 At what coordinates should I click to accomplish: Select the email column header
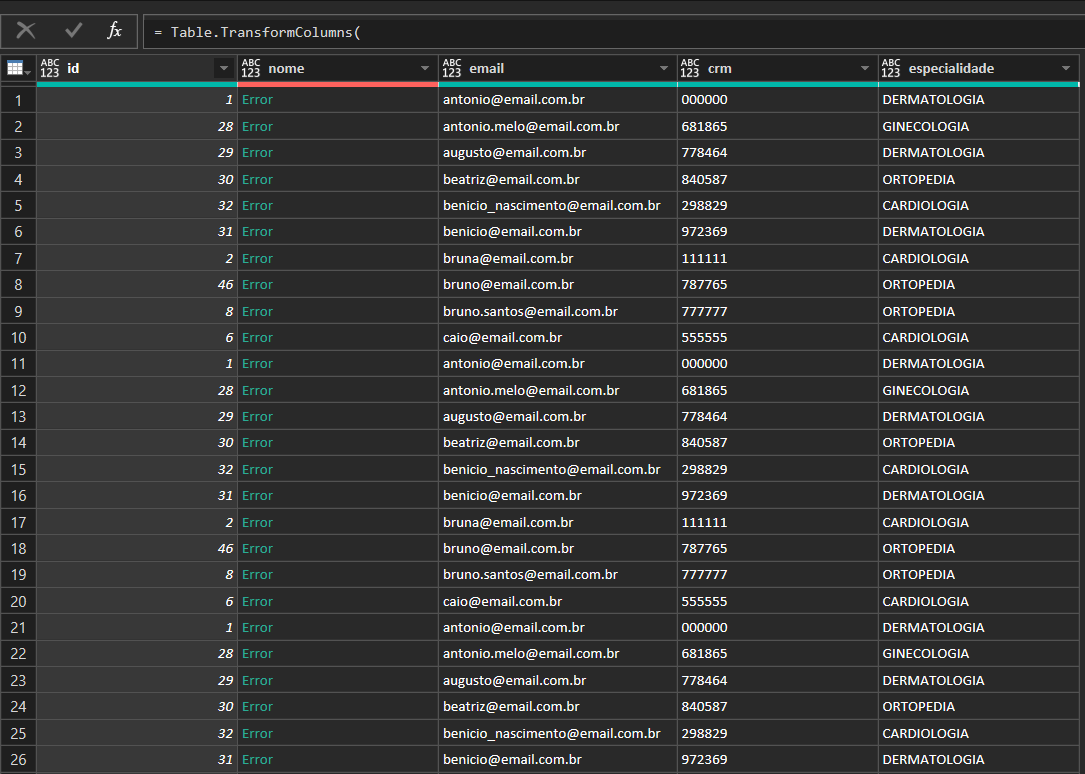pyautogui.click(x=558, y=68)
